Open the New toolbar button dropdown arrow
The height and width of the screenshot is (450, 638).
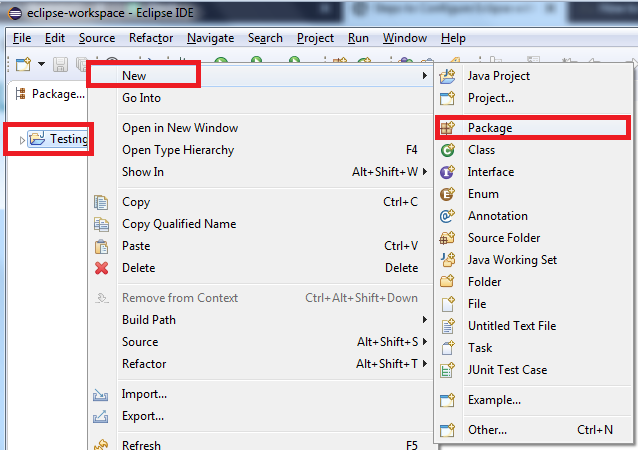tap(41, 65)
